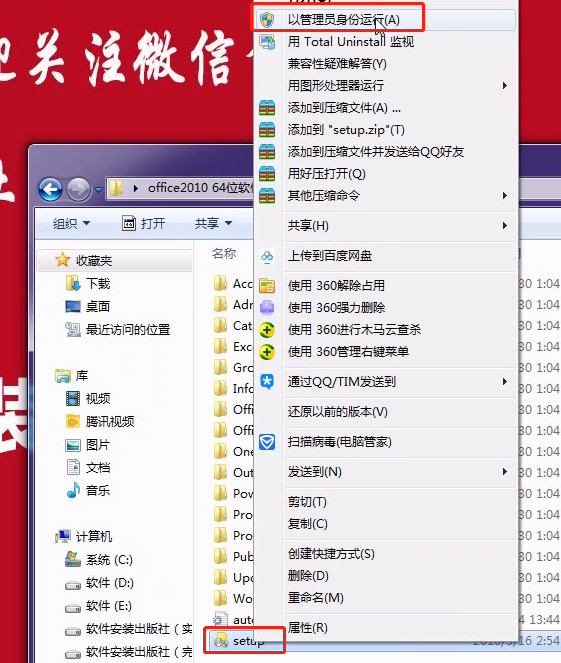Expand the 共享(H) submenu arrow
The width and height of the screenshot is (561, 663).
(x=504, y=226)
